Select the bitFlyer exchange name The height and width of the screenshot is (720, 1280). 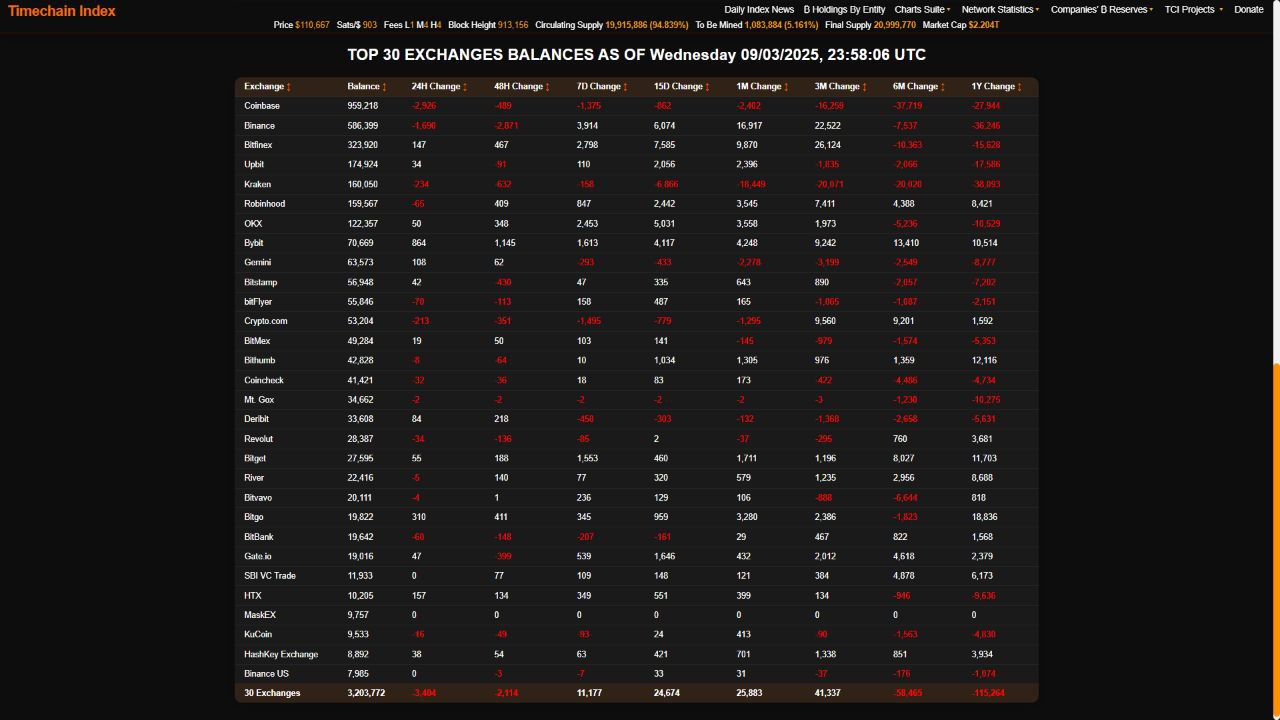[258, 302]
